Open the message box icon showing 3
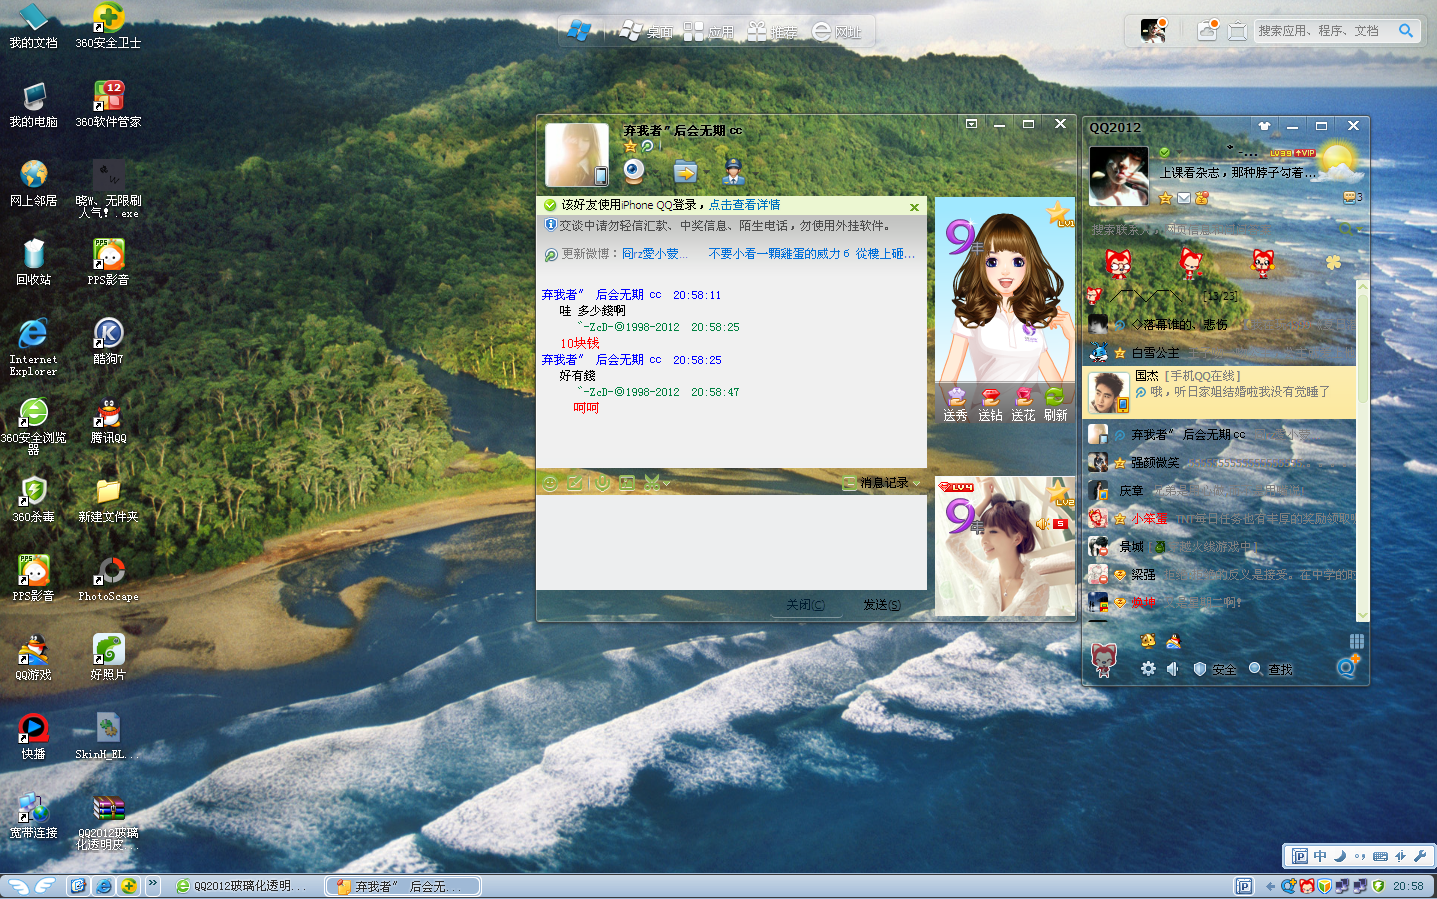This screenshot has height=899, width=1437. pyautogui.click(x=1353, y=198)
